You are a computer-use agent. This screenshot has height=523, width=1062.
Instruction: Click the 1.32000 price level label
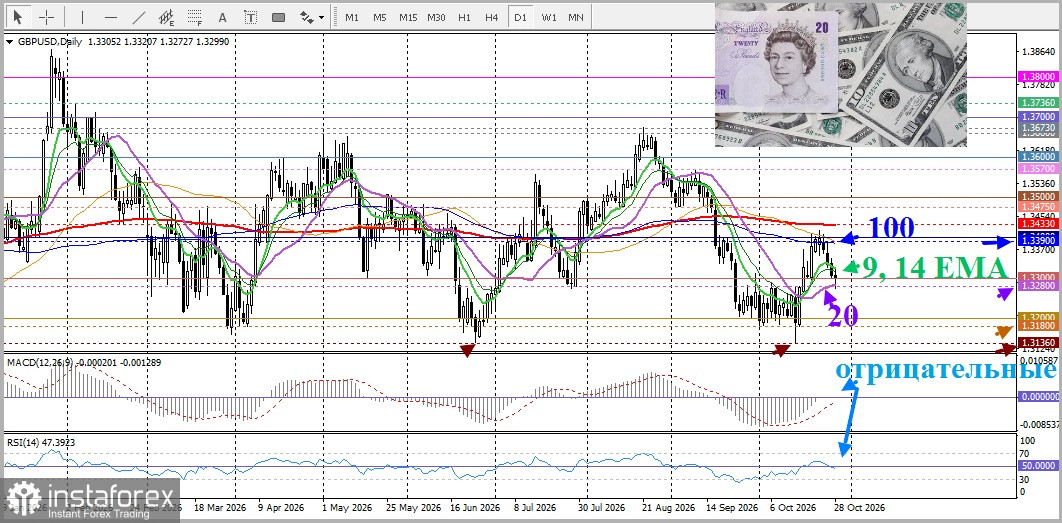coord(1039,318)
